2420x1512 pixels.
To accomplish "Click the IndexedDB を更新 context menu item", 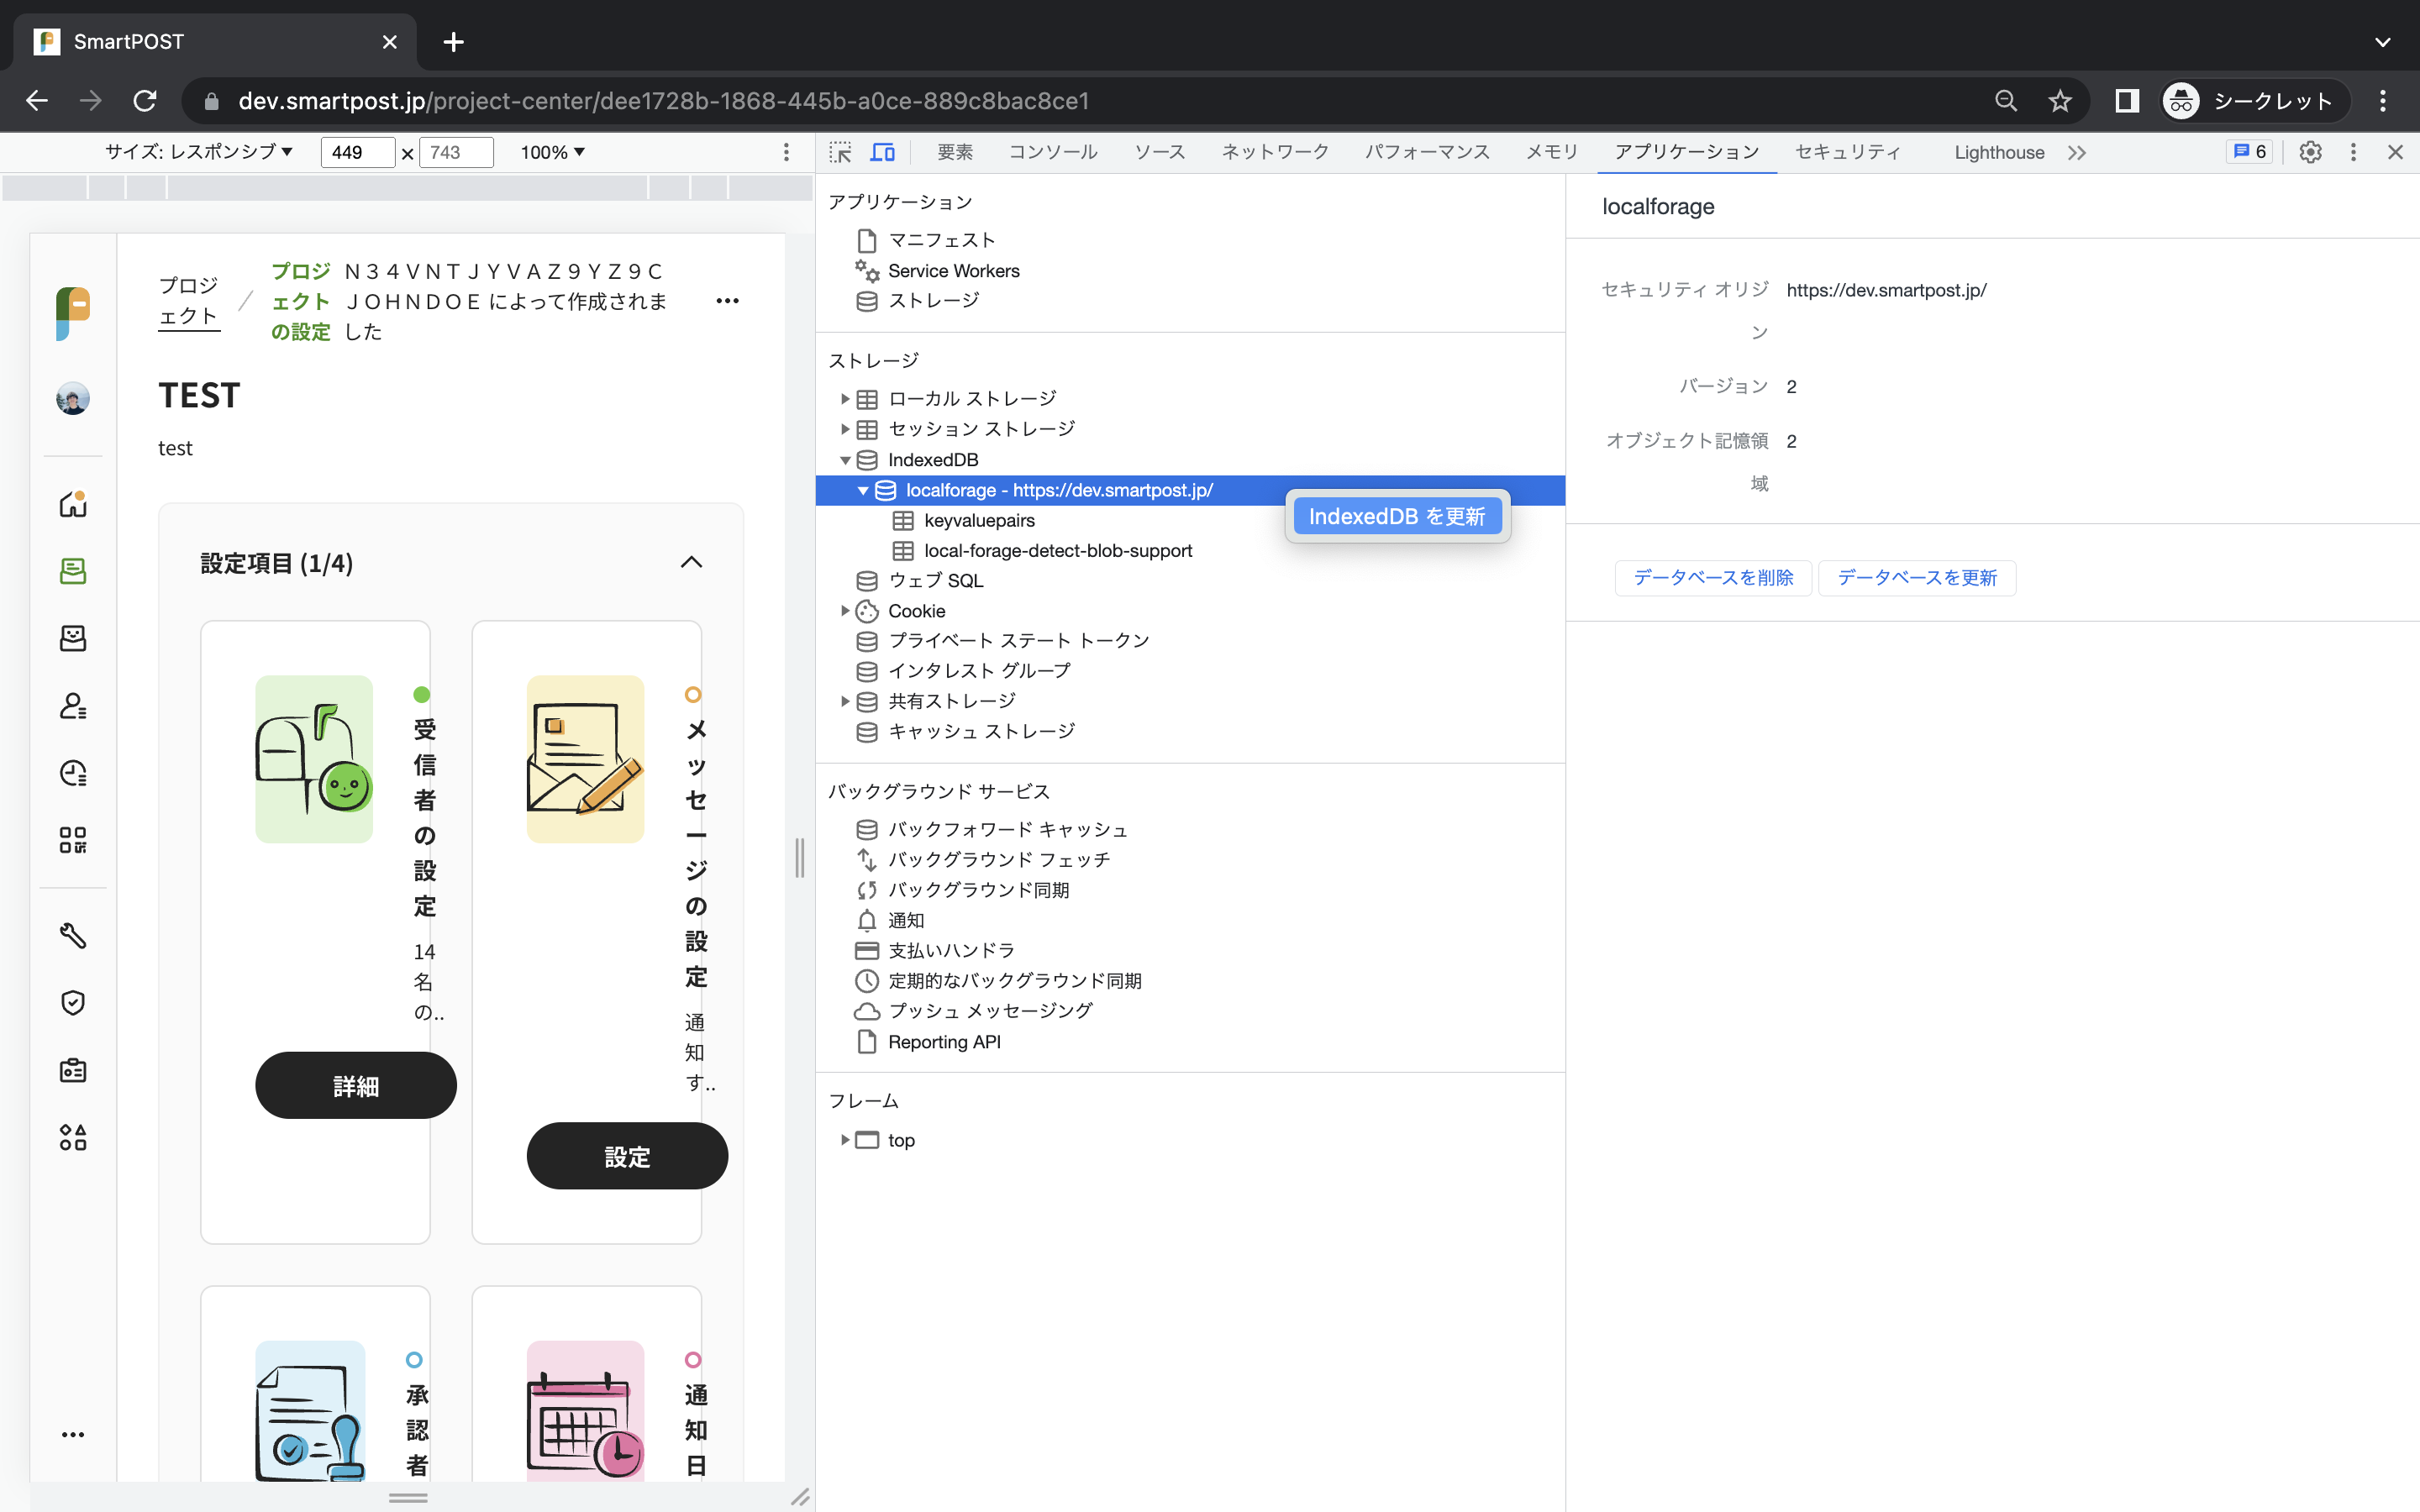I will (1396, 516).
